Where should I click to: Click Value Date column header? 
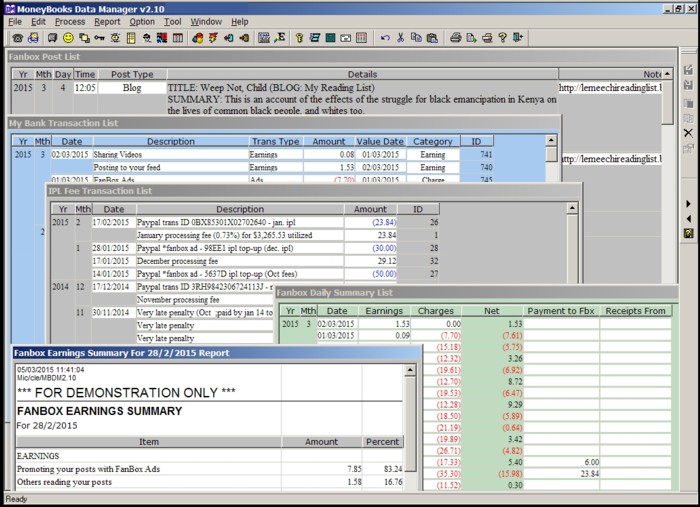pyautogui.click(x=380, y=141)
